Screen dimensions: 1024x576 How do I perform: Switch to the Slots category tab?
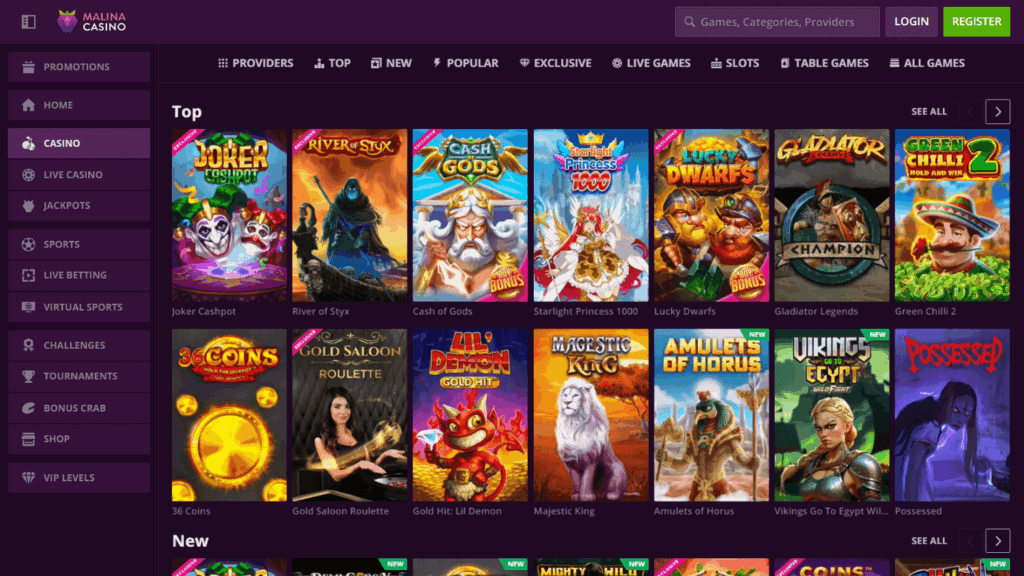tap(735, 63)
